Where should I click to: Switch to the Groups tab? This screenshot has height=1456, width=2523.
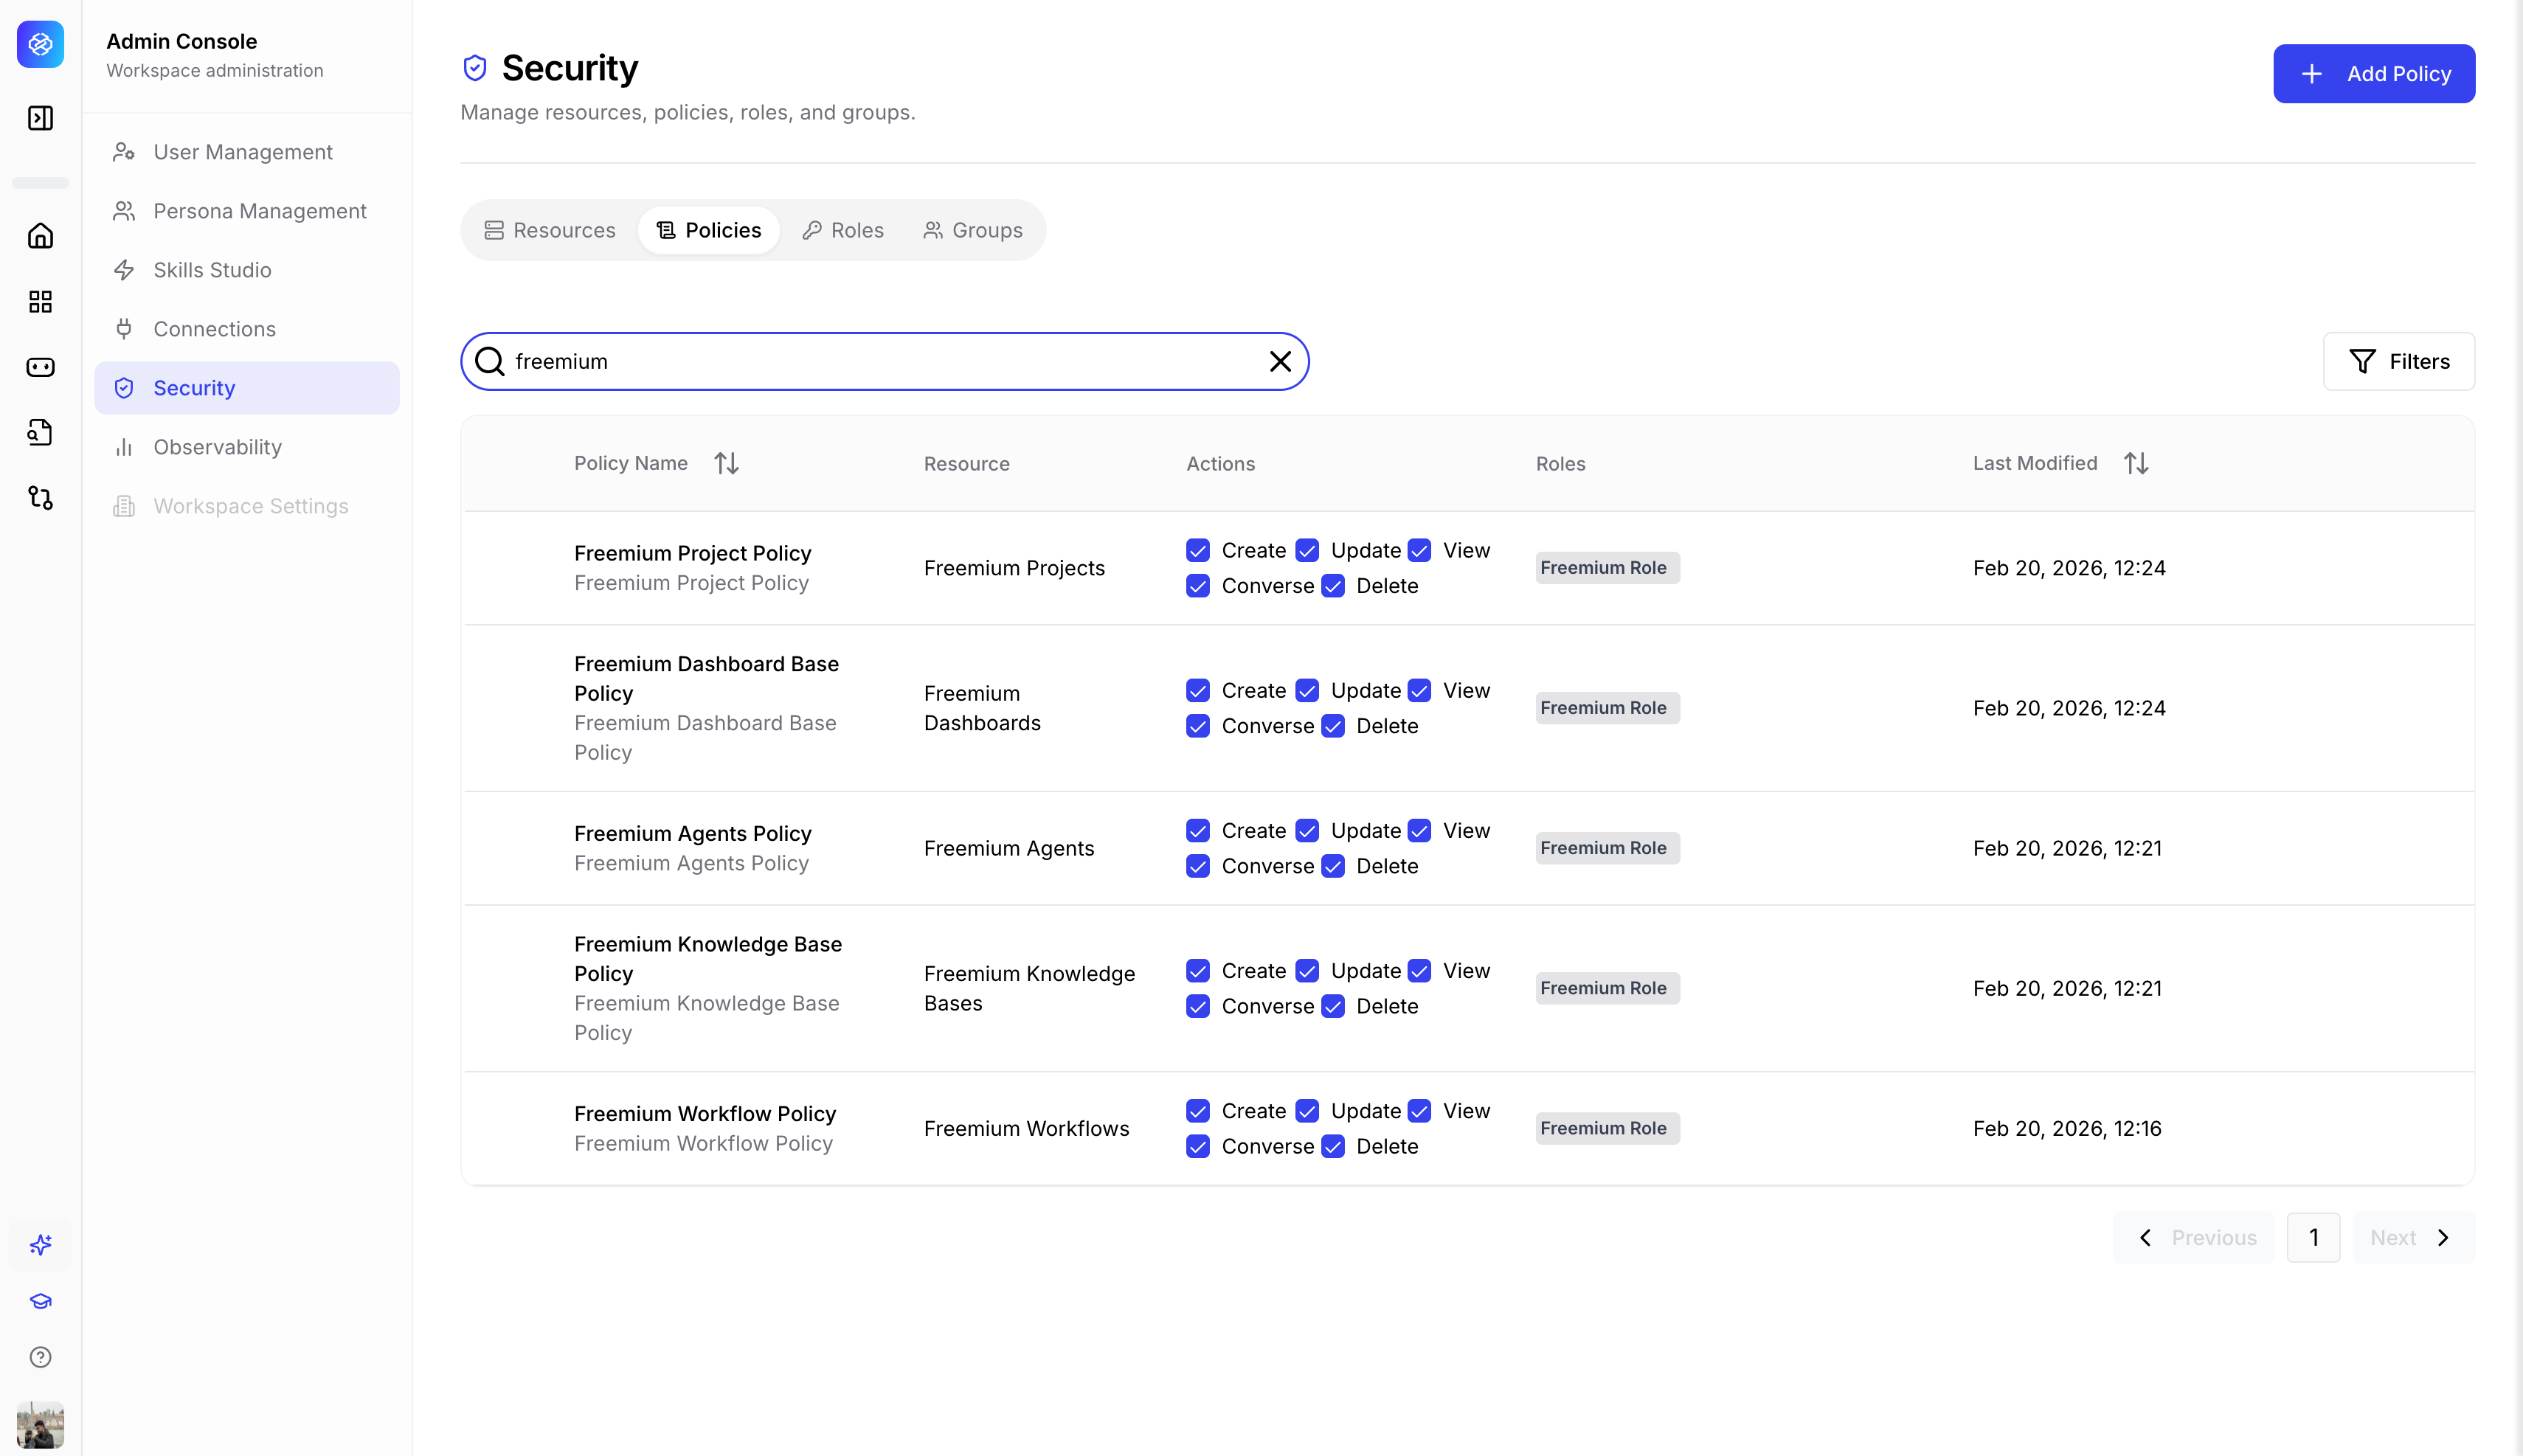973,230
